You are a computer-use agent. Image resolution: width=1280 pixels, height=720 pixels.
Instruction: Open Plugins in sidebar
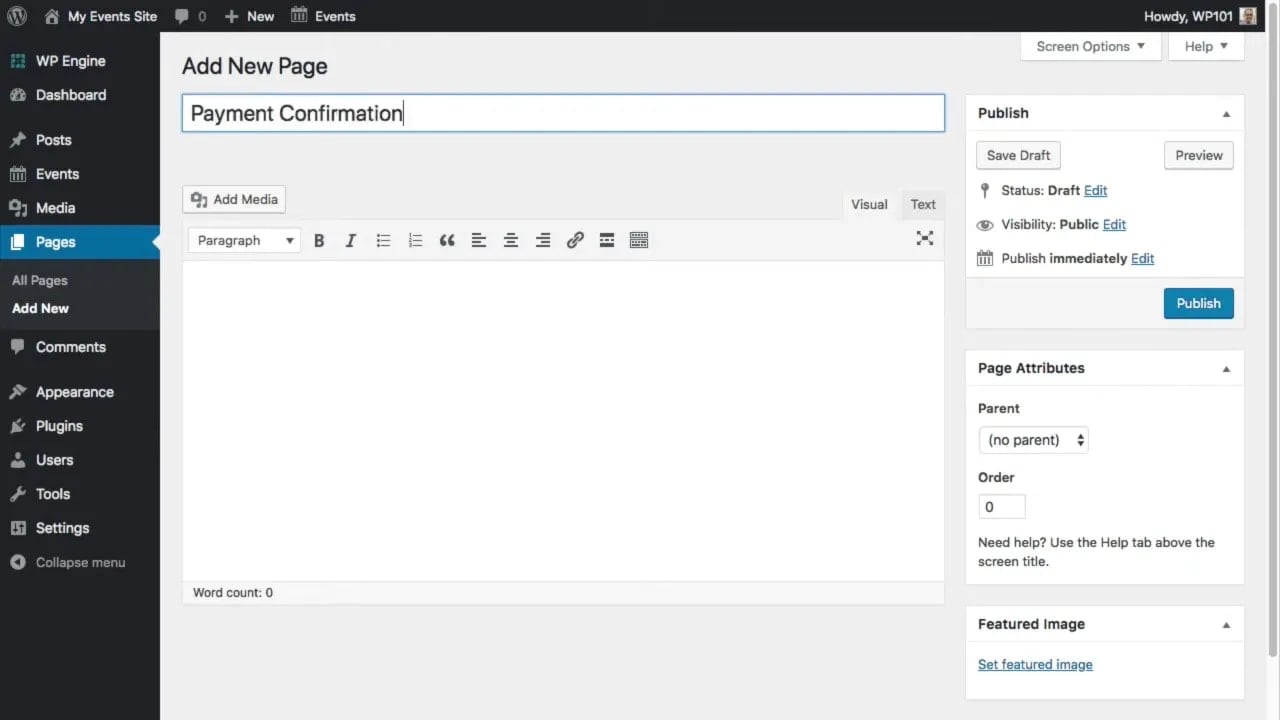click(80, 426)
